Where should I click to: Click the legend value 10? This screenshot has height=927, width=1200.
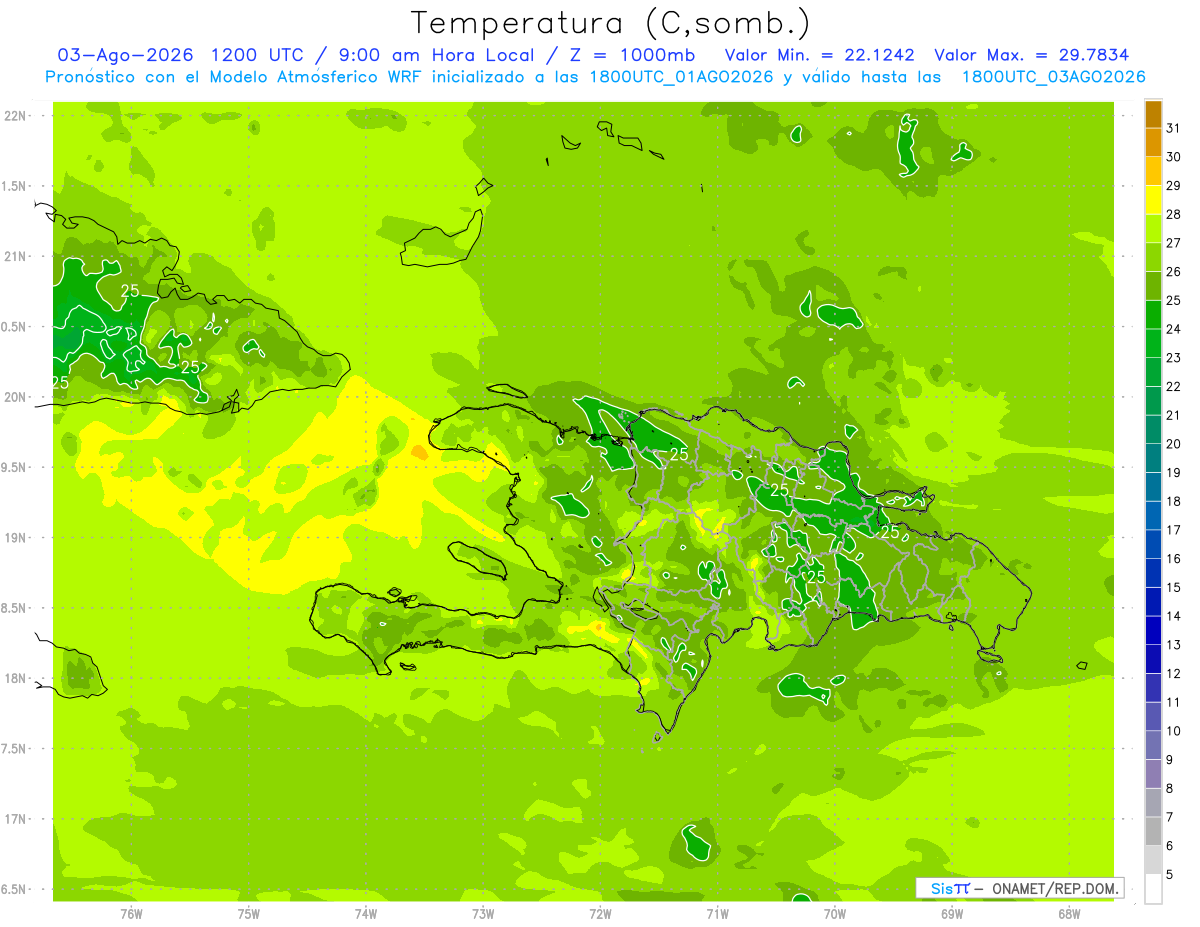(x=1175, y=731)
